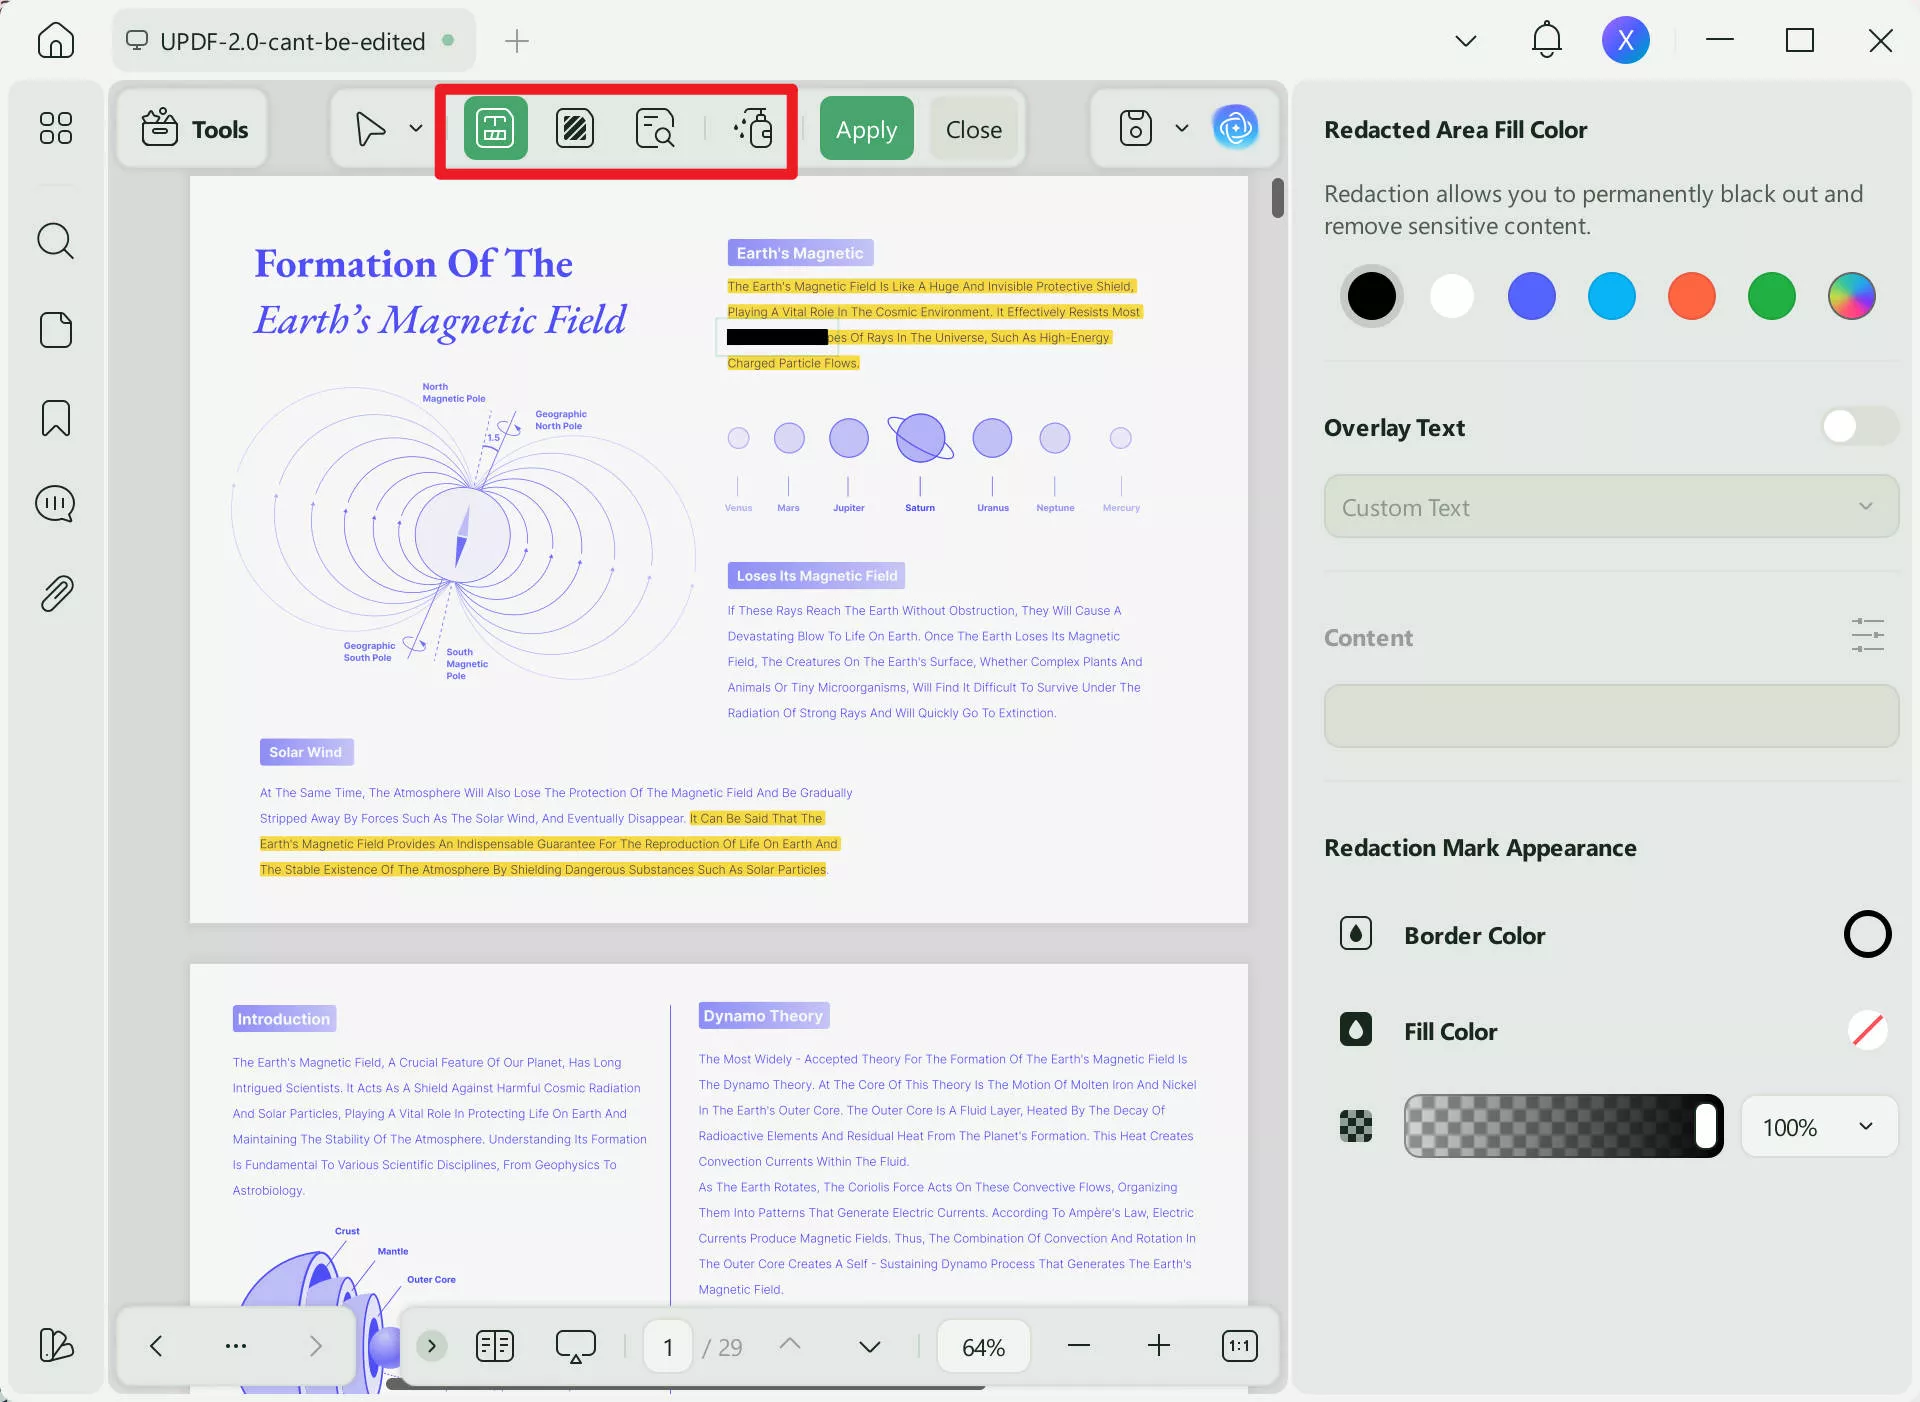Click the Close redaction button

(x=973, y=129)
